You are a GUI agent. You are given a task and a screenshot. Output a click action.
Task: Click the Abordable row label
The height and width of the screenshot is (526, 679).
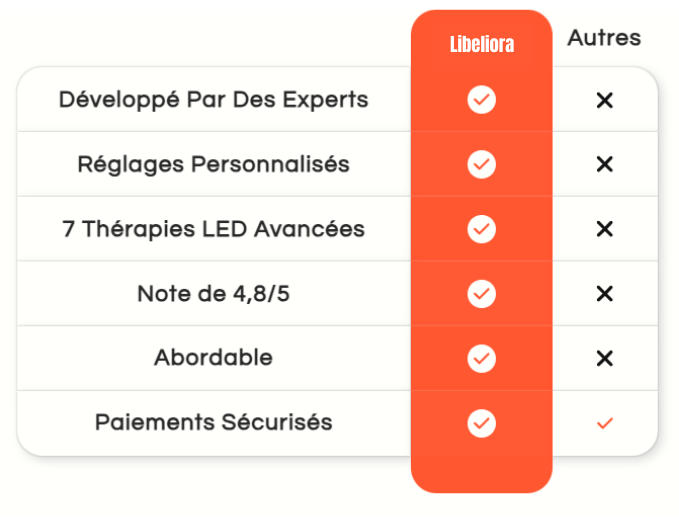214,358
